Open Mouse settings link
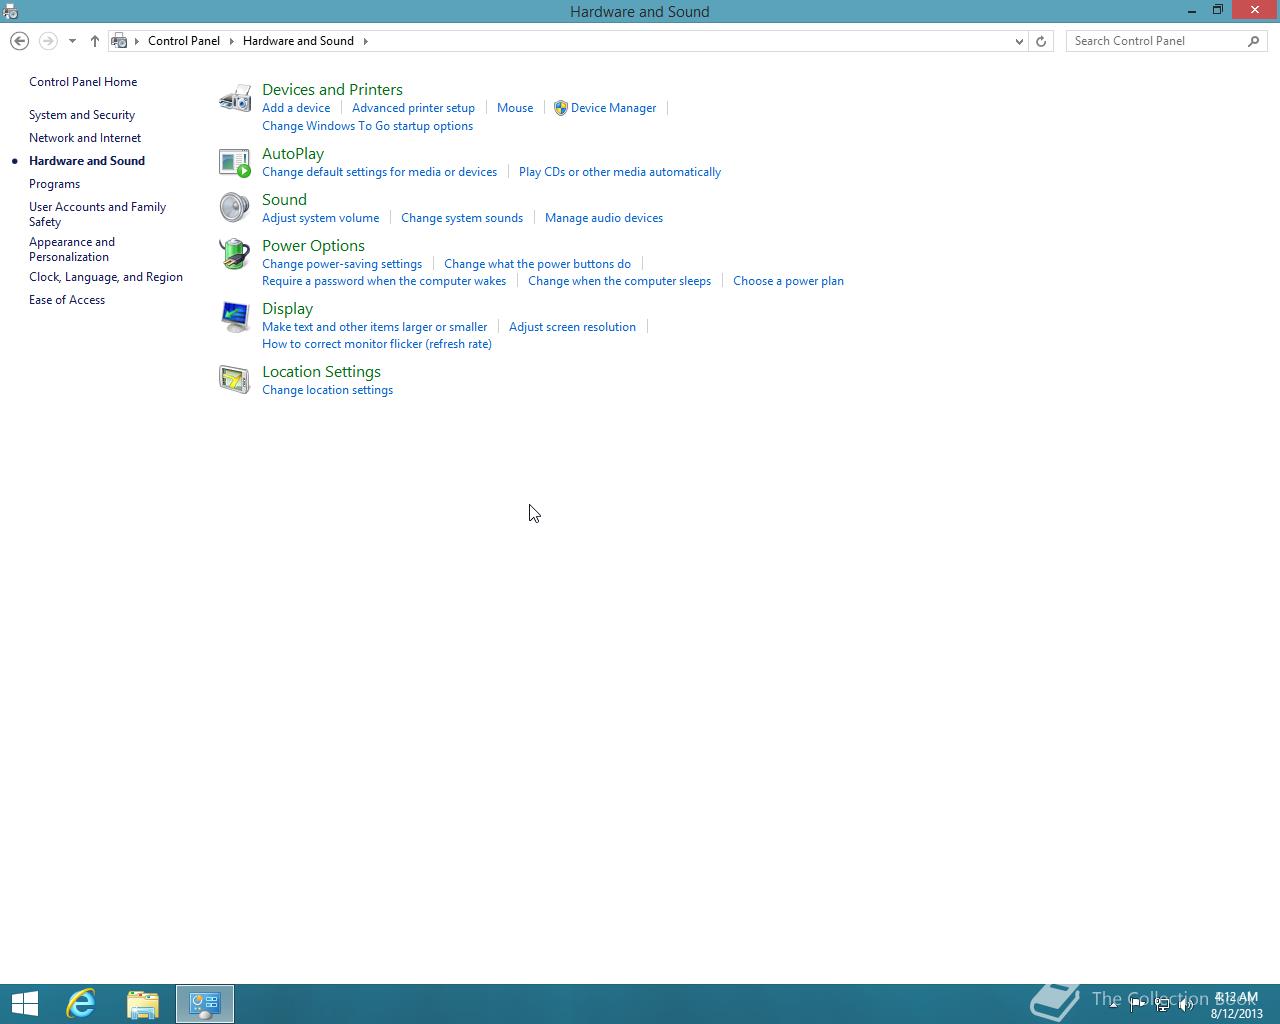1280x1024 pixels. click(x=515, y=108)
